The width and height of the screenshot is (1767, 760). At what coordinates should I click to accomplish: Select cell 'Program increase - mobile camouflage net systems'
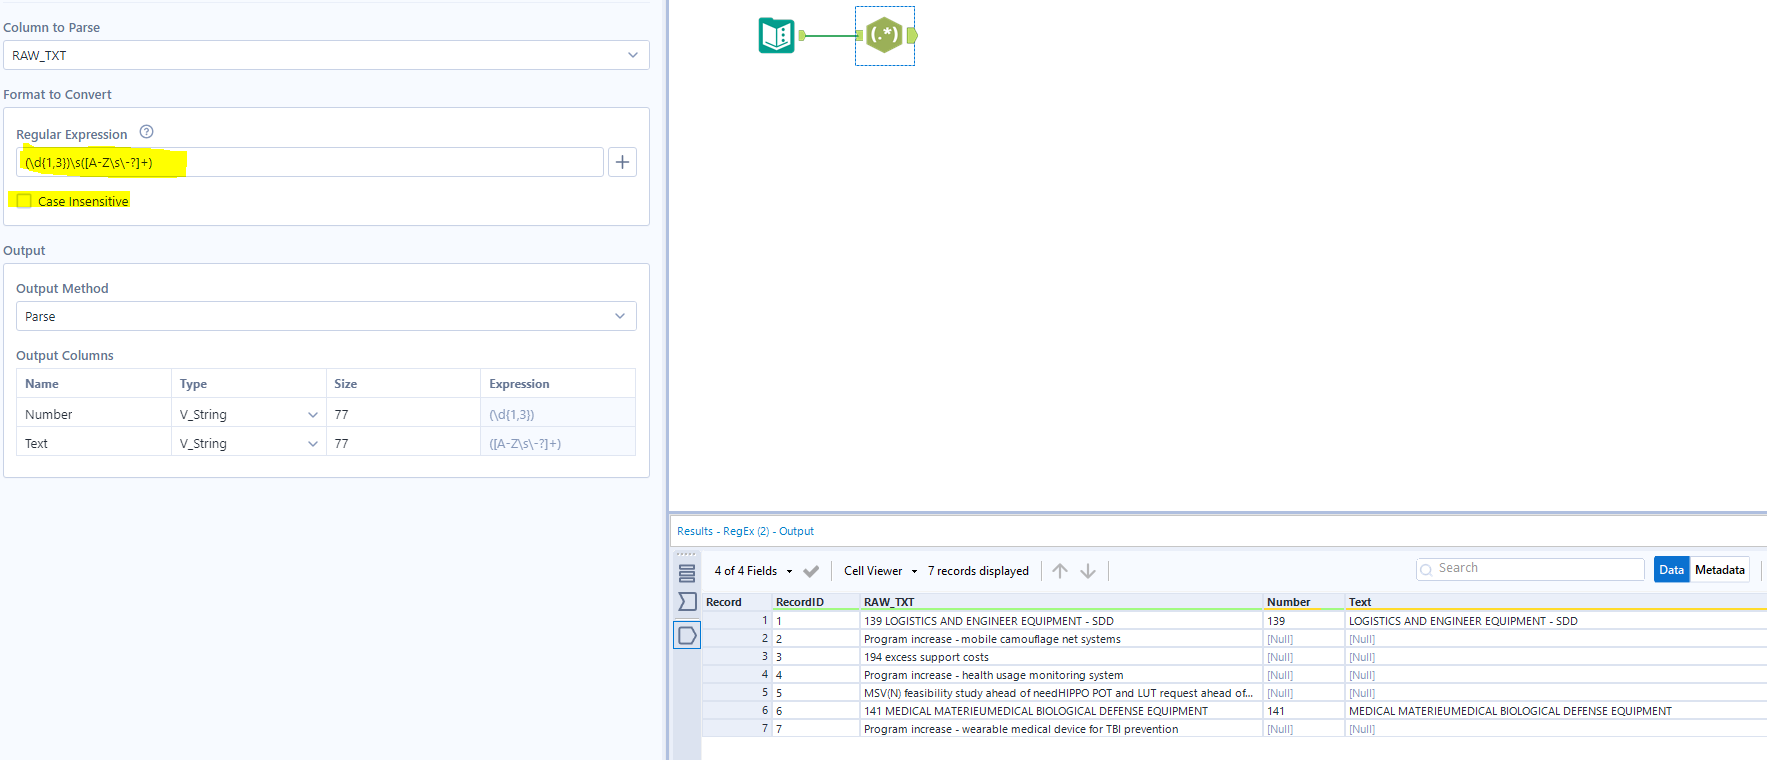click(x=1061, y=639)
